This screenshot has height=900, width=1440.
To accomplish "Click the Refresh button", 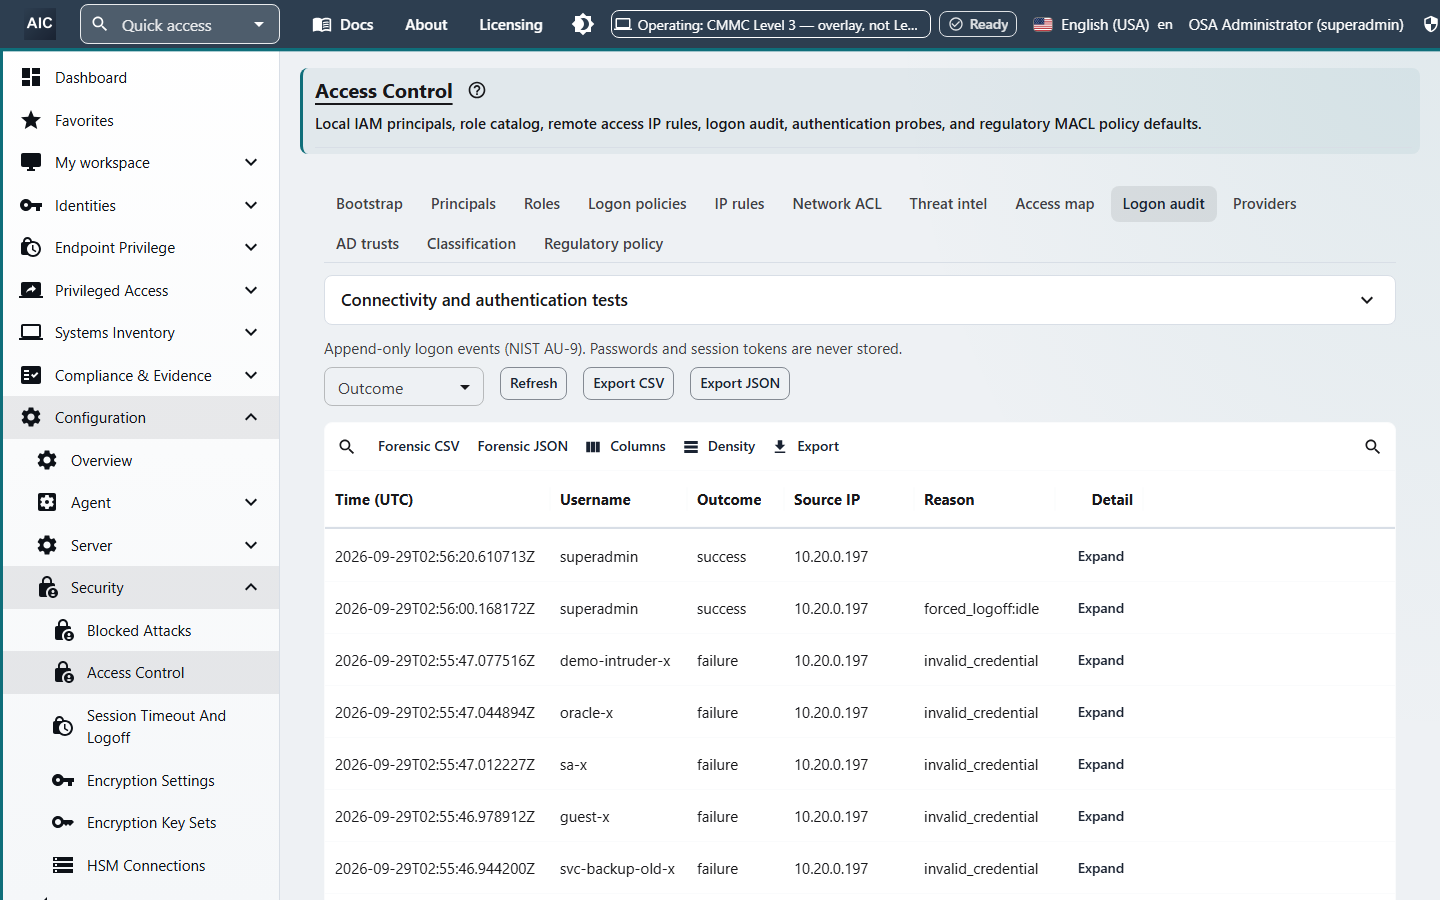I will click(x=534, y=383).
